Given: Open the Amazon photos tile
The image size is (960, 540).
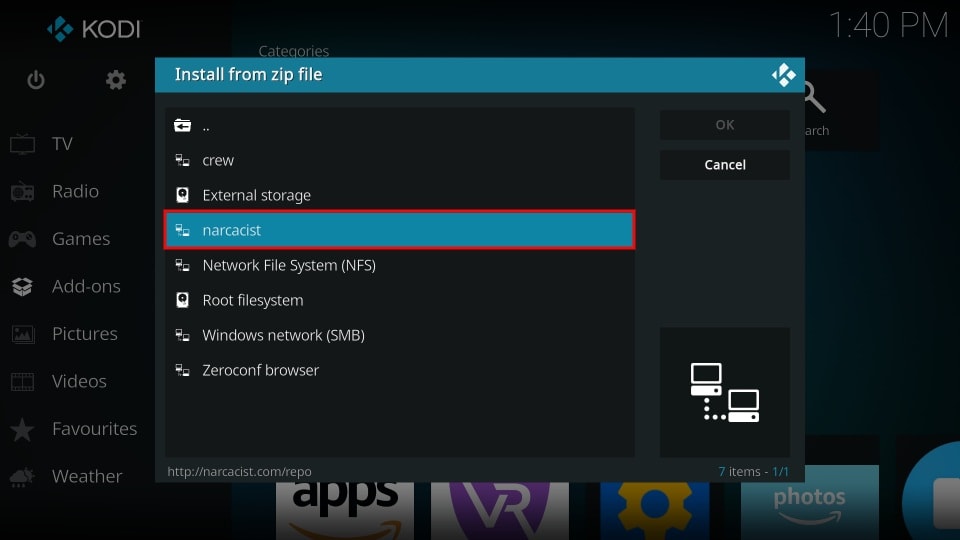Looking at the screenshot, I should [809, 503].
